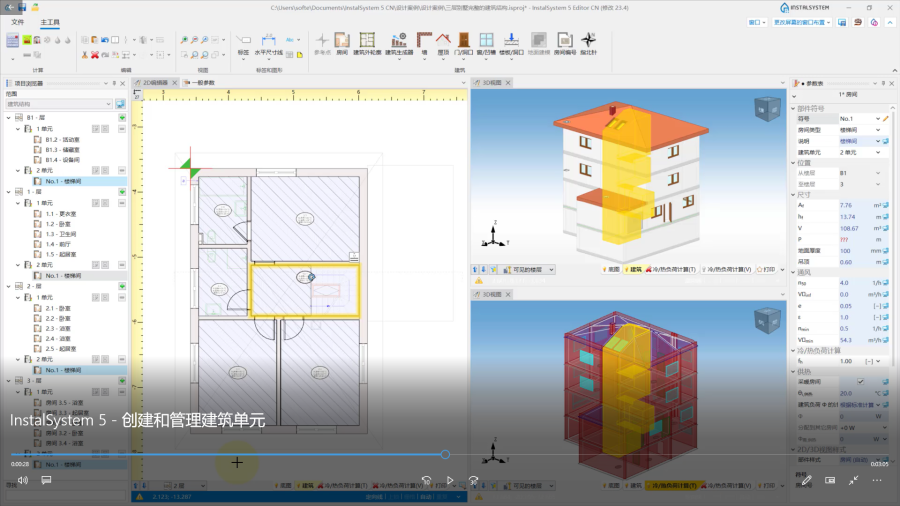This screenshot has height=506, width=900.
Task: Click the building outline (建筑外轮廓) tool
Action: click(x=367, y=44)
